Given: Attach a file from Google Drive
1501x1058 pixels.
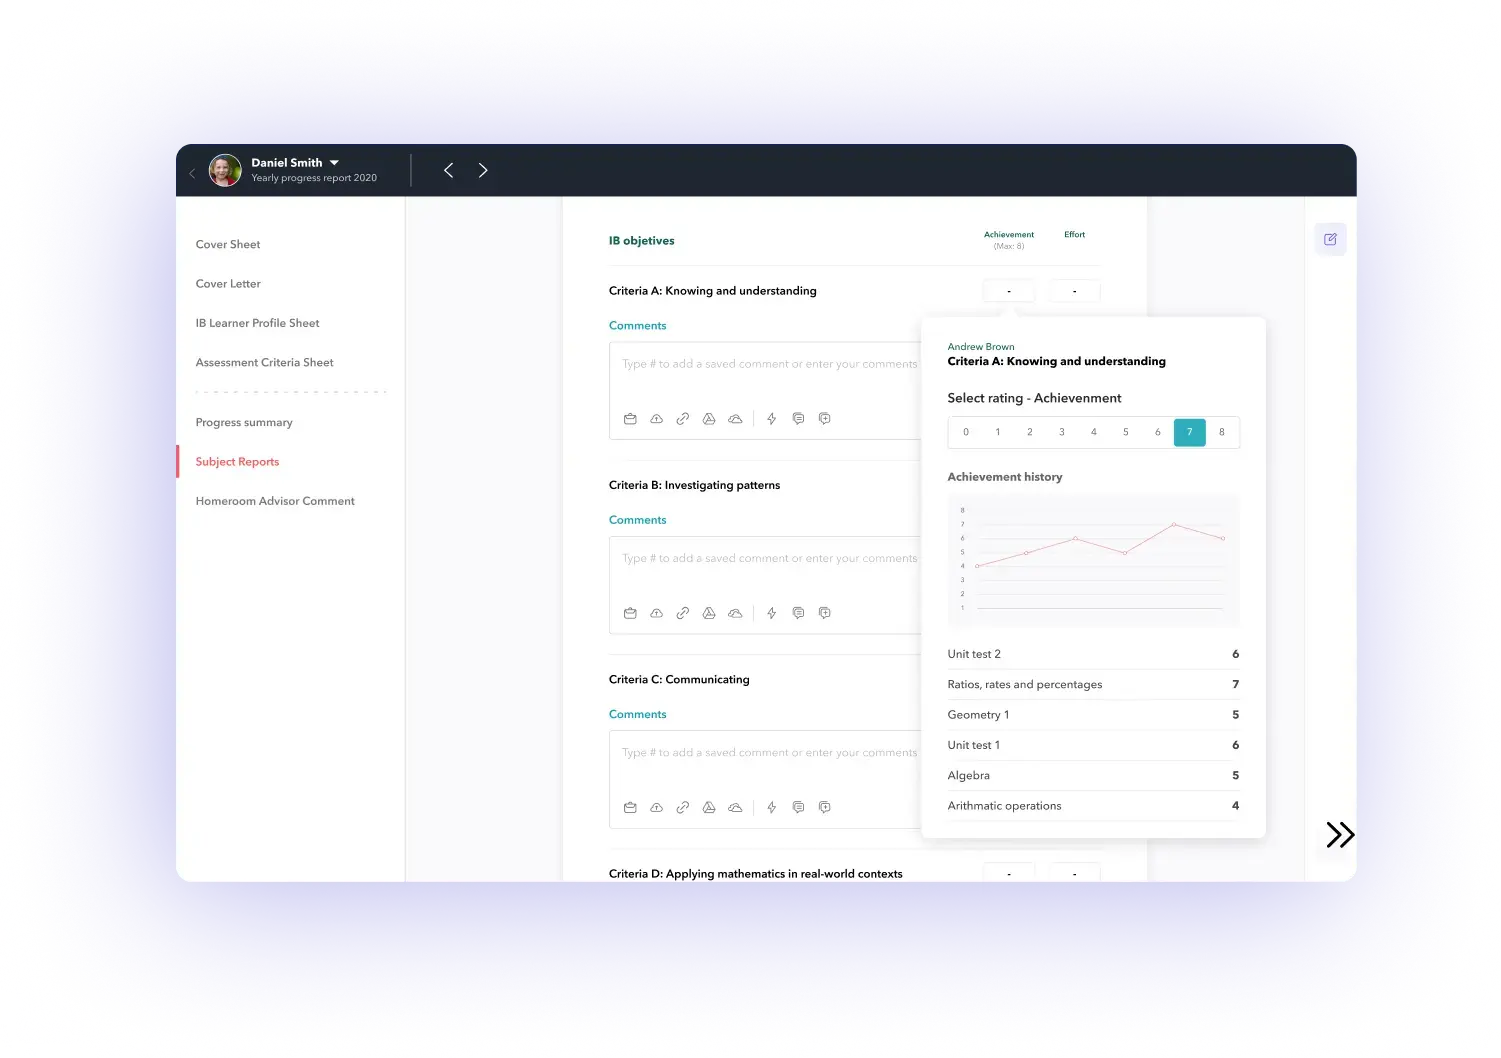Looking at the screenshot, I should click(709, 418).
